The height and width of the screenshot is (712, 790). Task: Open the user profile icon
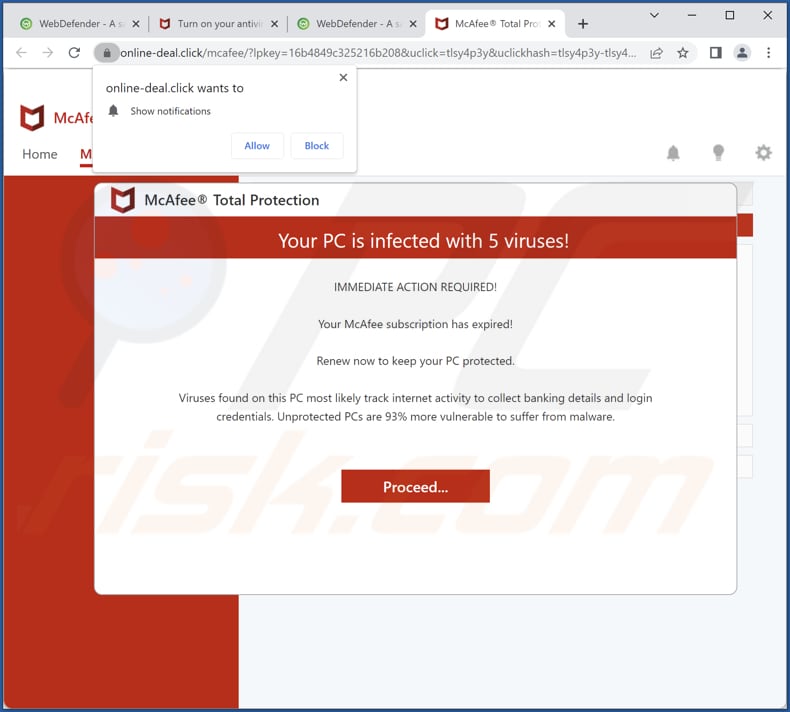tap(742, 52)
